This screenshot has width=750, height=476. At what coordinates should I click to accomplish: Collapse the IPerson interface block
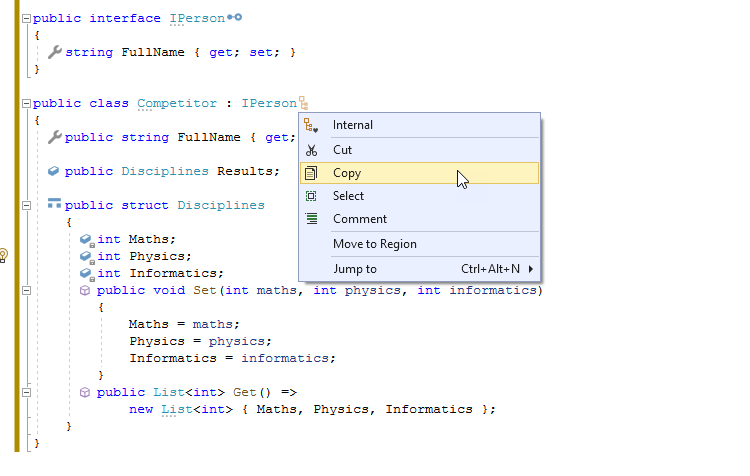(x=26, y=18)
